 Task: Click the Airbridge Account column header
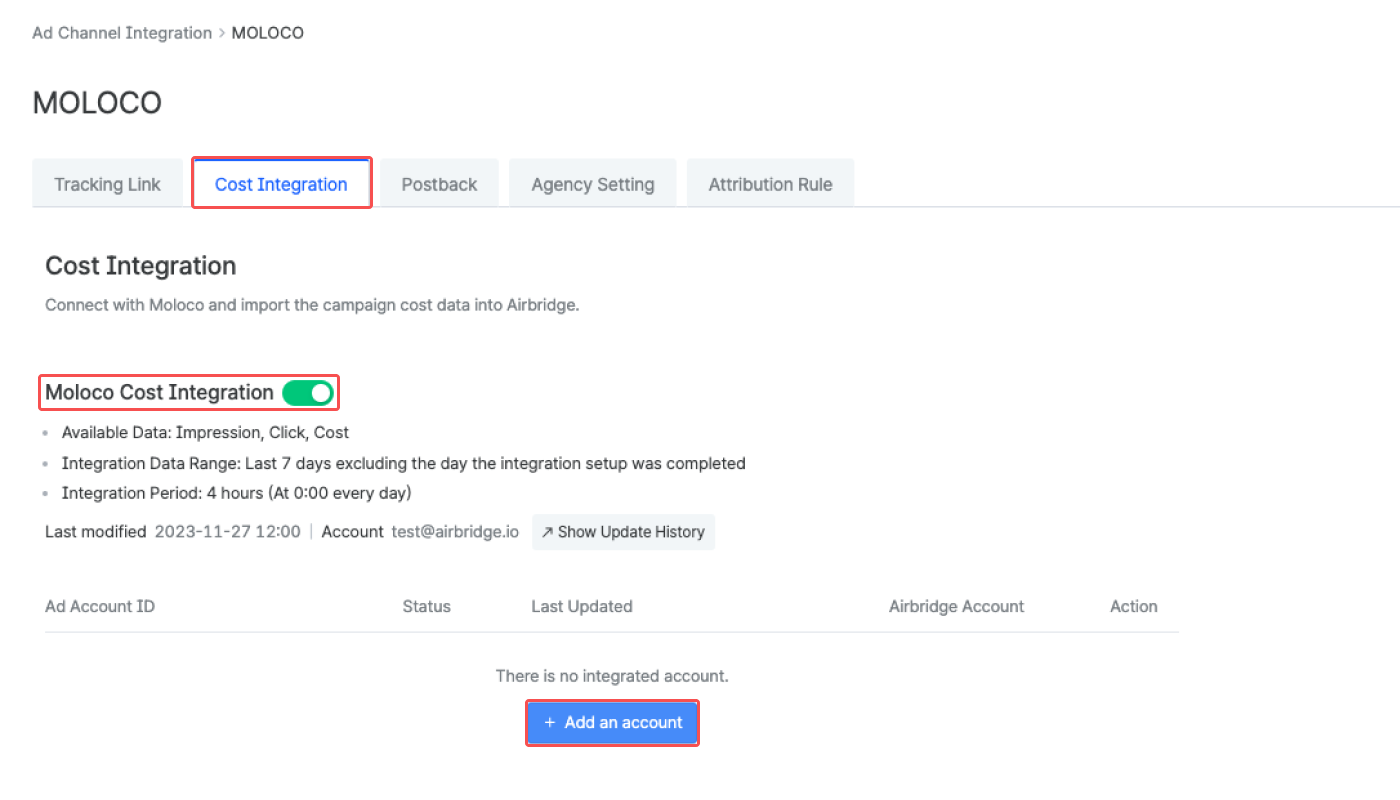tap(956, 606)
